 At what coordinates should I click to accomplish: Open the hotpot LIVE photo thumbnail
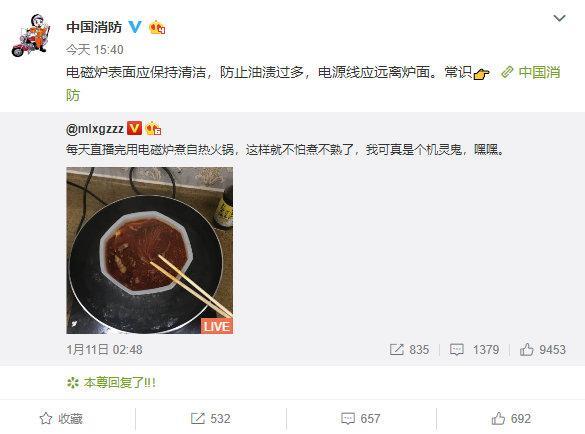tap(150, 250)
